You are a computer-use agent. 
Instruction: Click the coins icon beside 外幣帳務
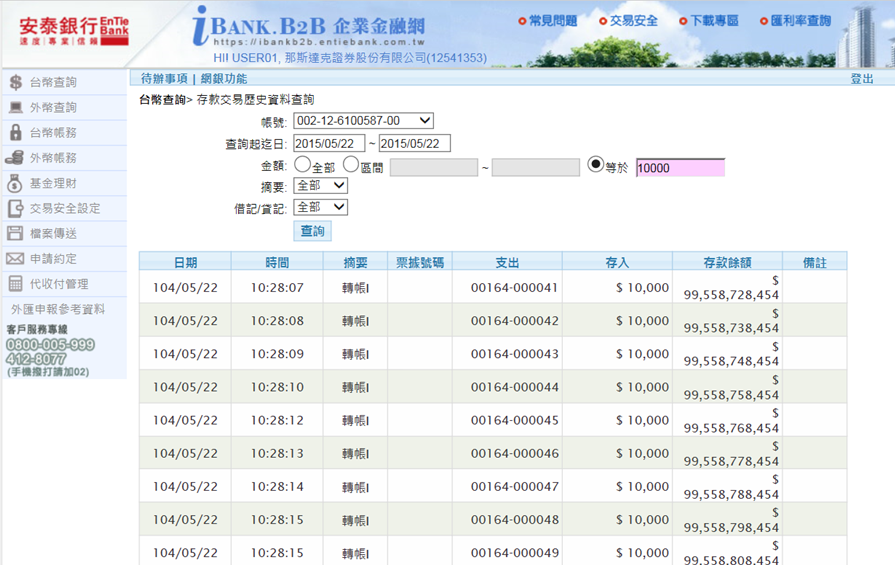point(14,157)
